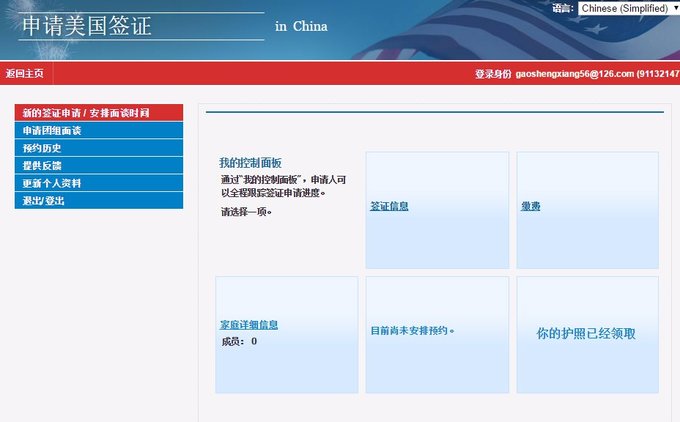
Task: Click the logged-in email gaoshengxiang56@126.com
Action: coord(575,74)
